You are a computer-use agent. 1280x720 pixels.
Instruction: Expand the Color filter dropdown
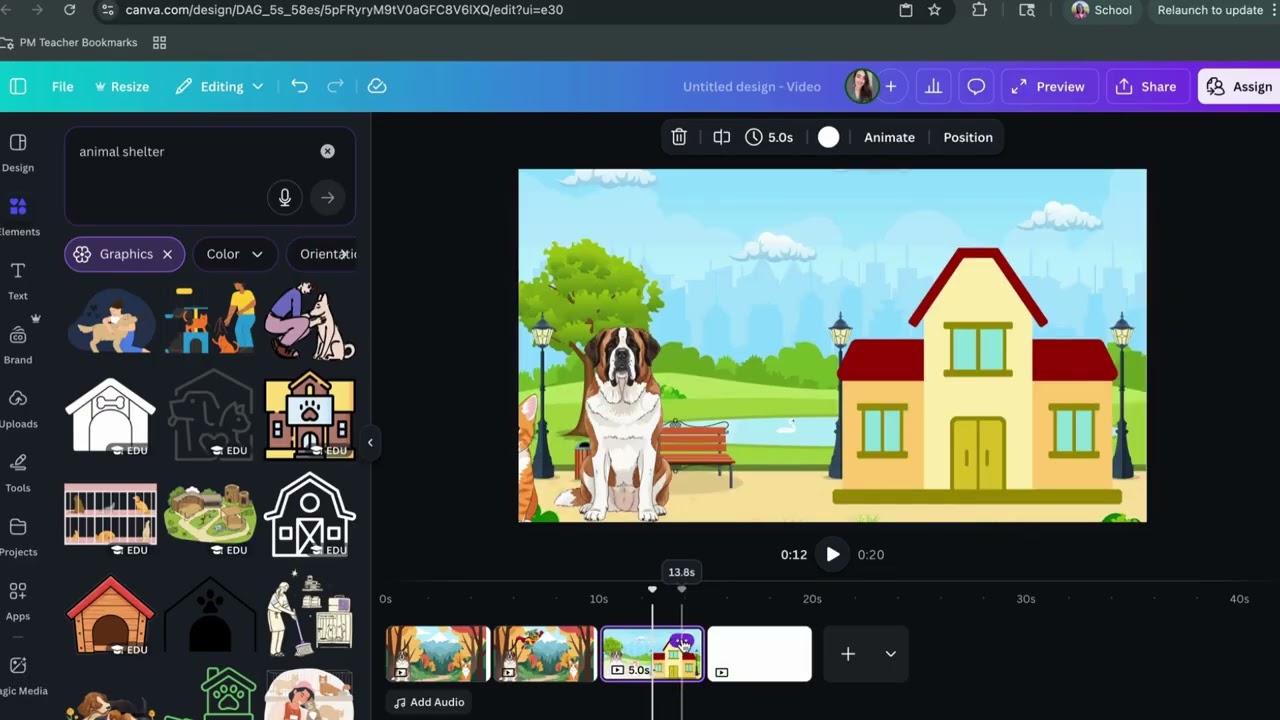click(x=234, y=254)
